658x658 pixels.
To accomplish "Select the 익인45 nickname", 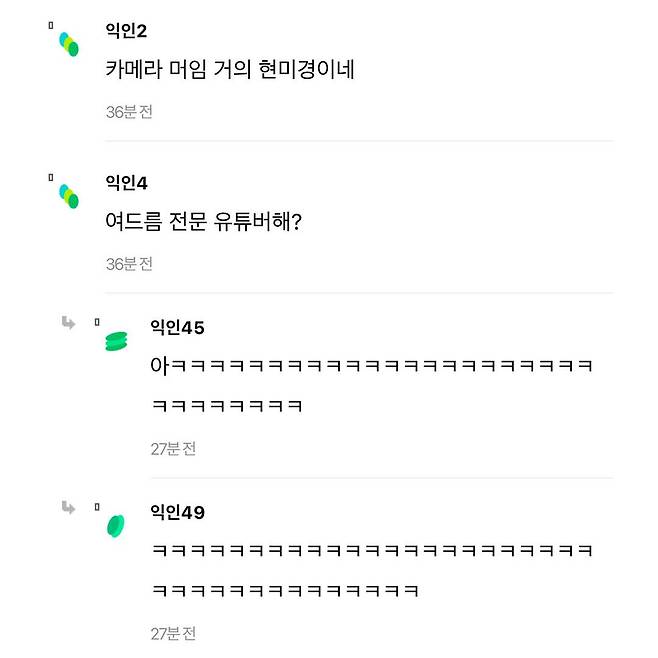I will tap(177, 327).
